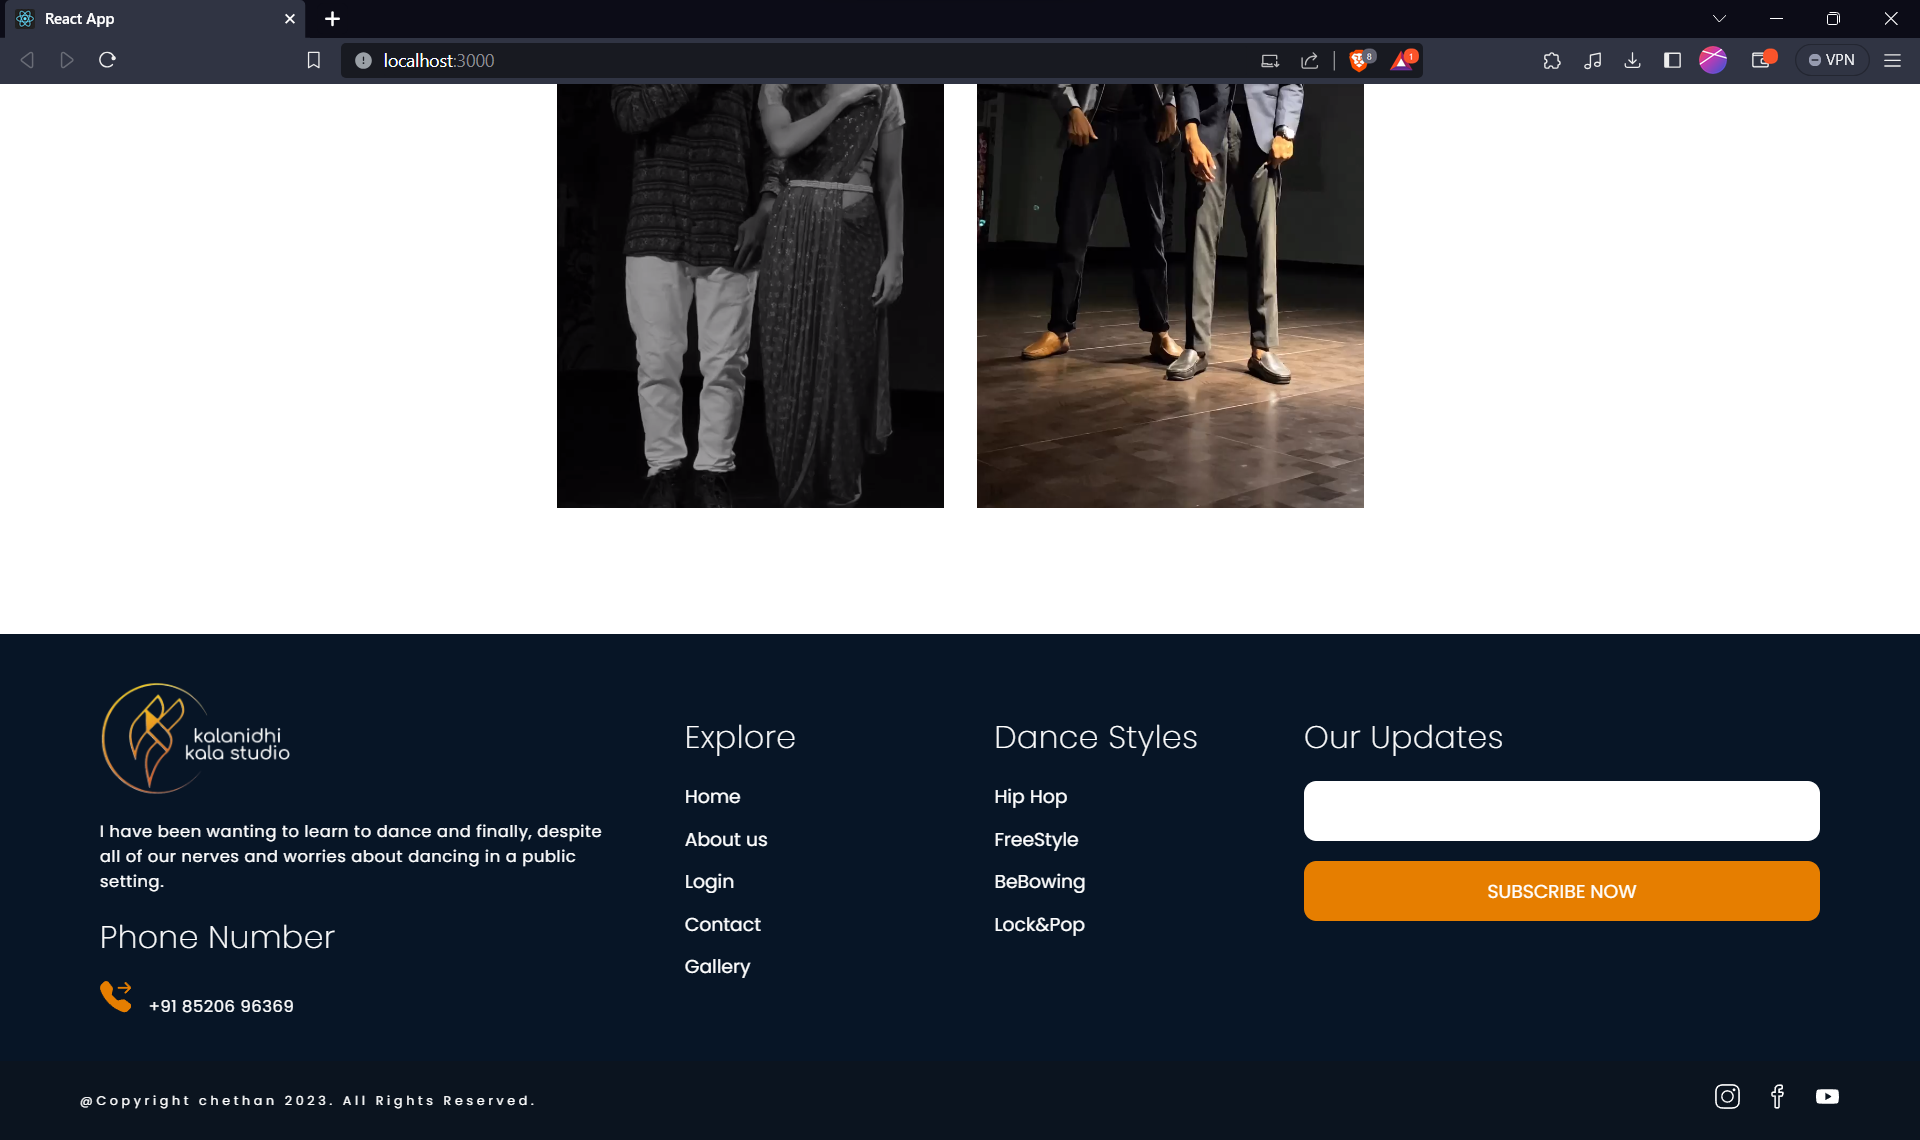The image size is (1920, 1140).
Task: Select the React App tab
Action: click(x=150, y=19)
